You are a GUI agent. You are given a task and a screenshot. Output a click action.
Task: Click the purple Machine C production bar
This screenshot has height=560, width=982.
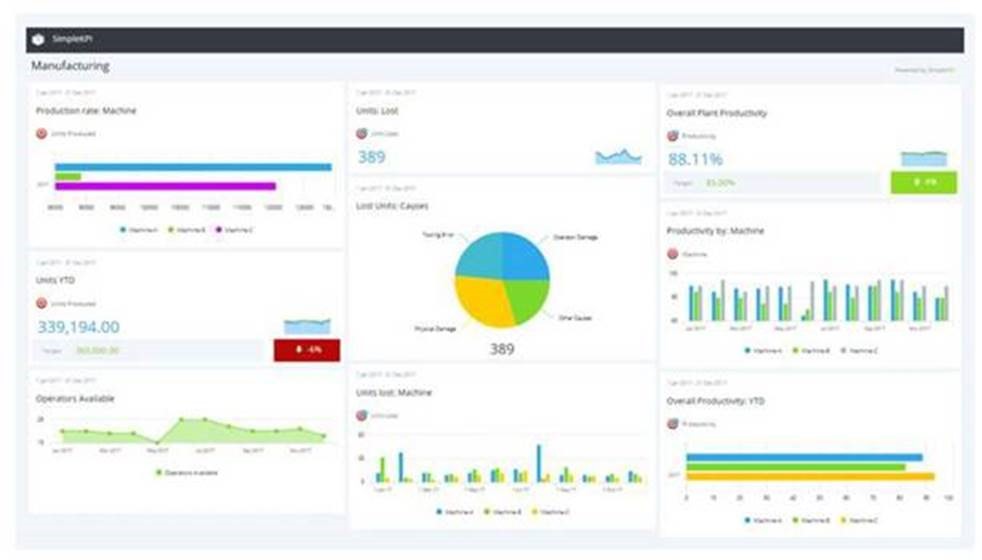click(165, 186)
